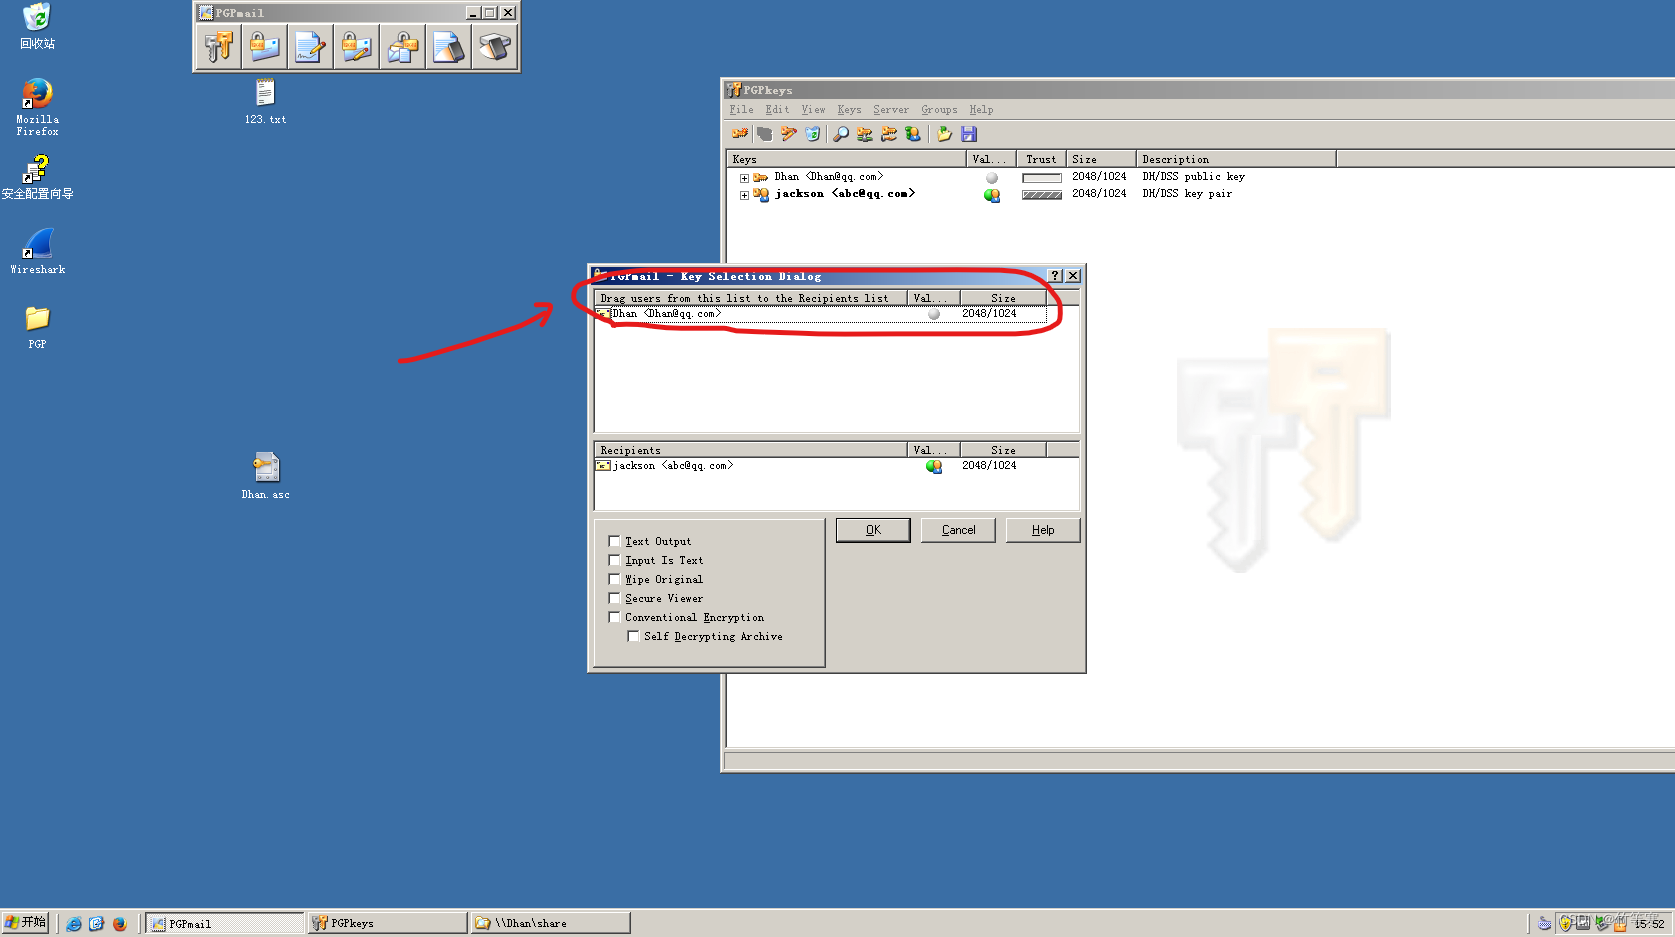Click the question mark help button in dialog title

coord(1055,276)
